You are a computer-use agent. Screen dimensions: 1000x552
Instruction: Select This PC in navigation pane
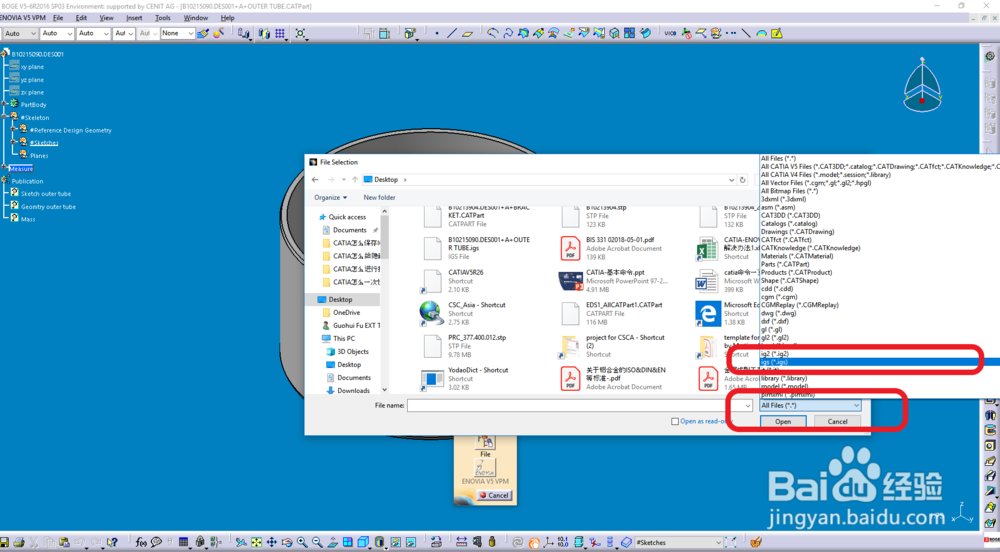[x=343, y=338]
